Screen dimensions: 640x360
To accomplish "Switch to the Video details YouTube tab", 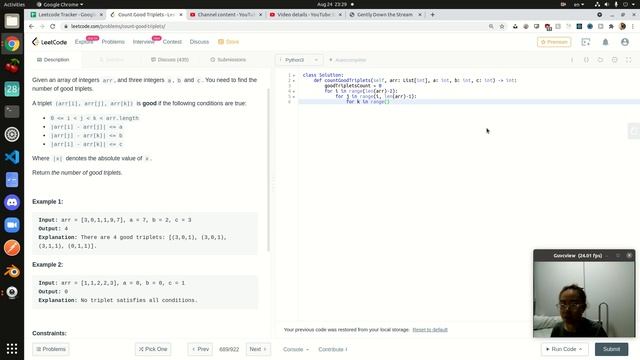I will 306,15.
